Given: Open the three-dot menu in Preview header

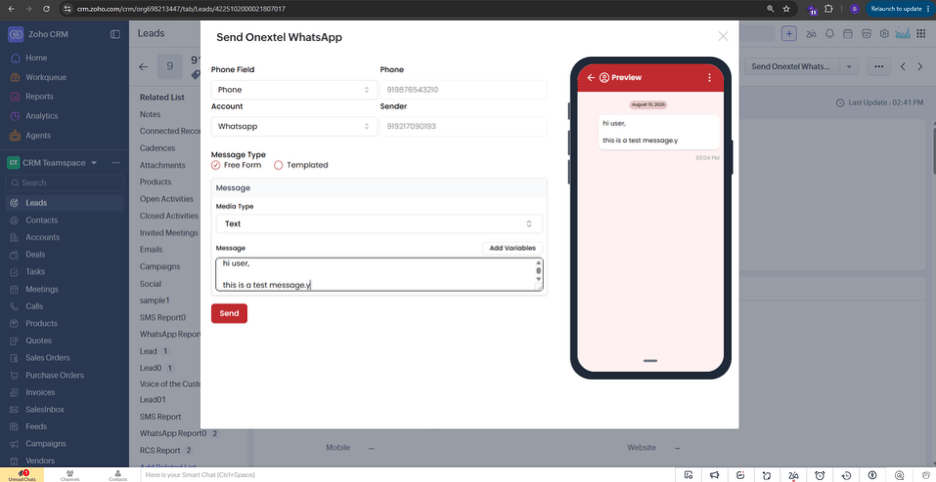Looking at the screenshot, I should point(709,78).
